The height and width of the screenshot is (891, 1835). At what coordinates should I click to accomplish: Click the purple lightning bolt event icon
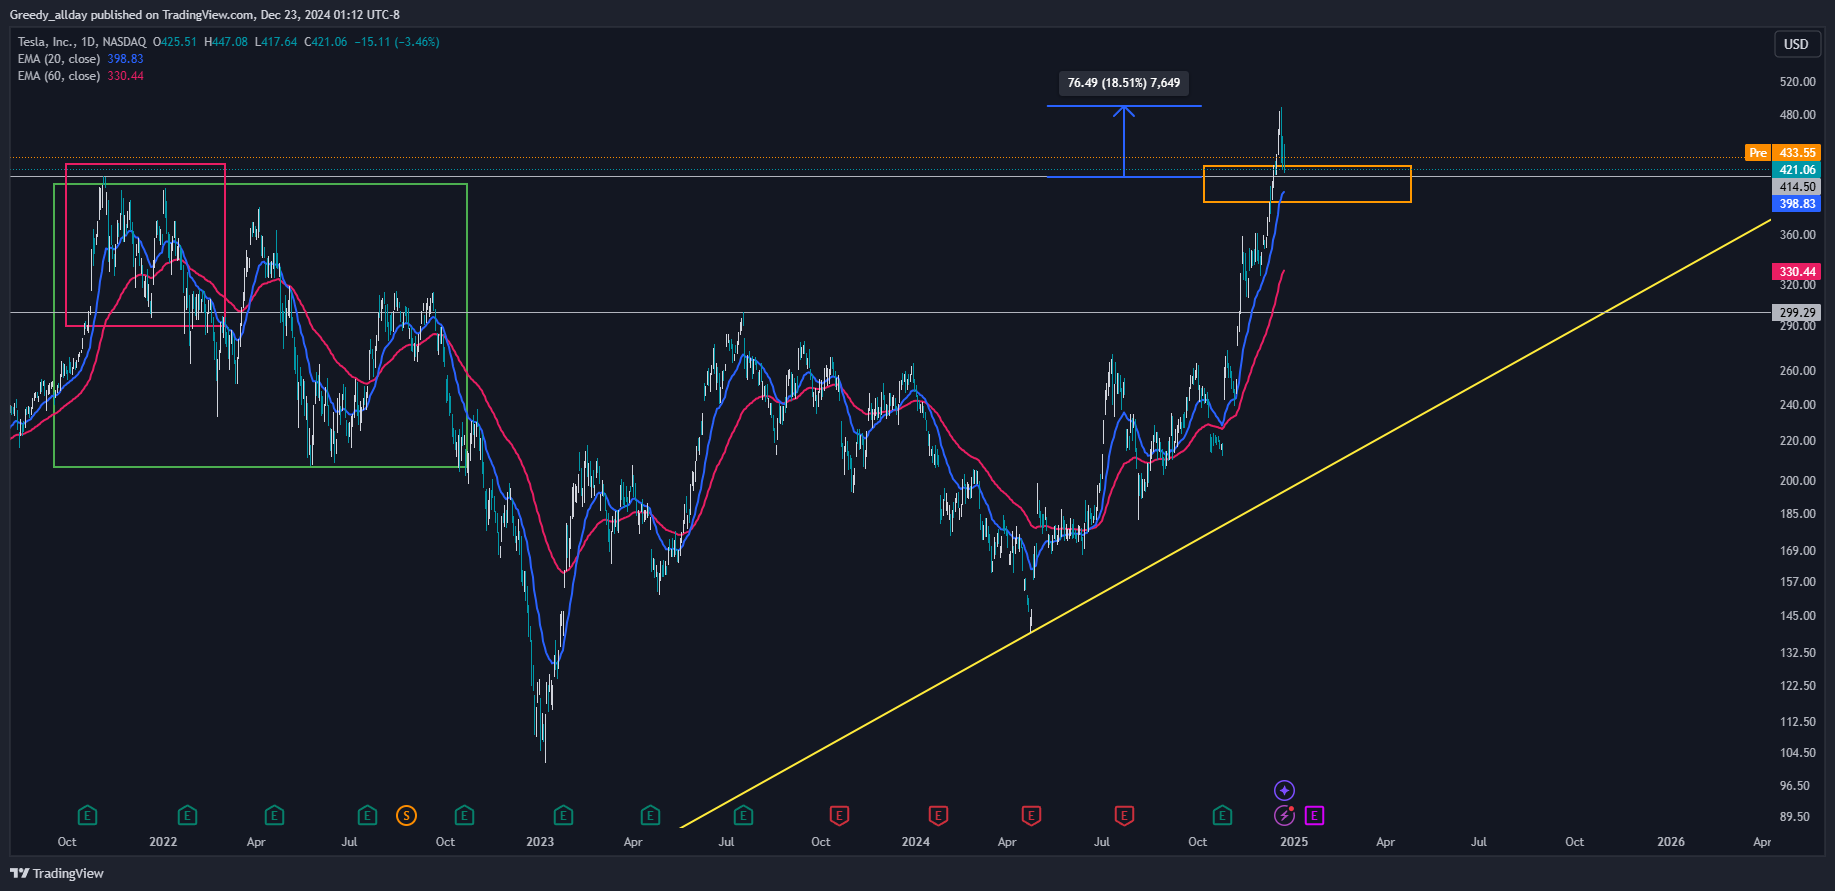1284,816
